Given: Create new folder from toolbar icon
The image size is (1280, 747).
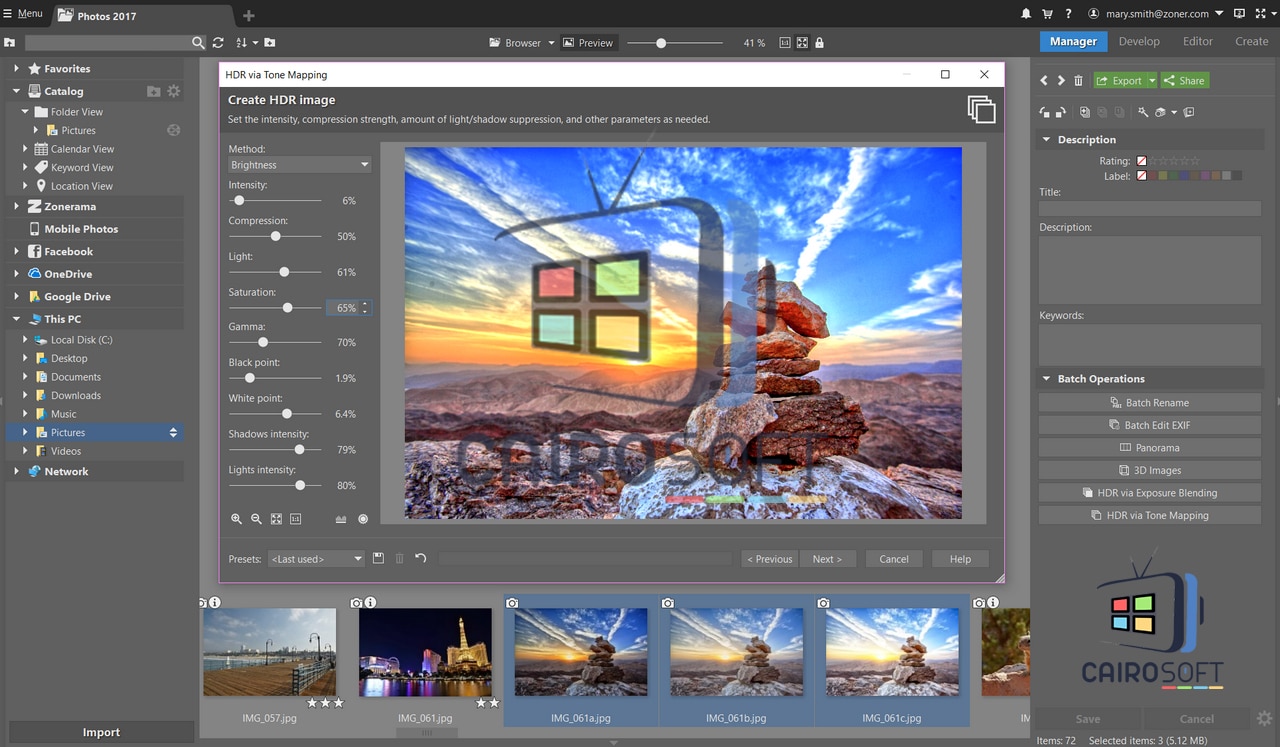Looking at the screenshot, I should (270, 43).
